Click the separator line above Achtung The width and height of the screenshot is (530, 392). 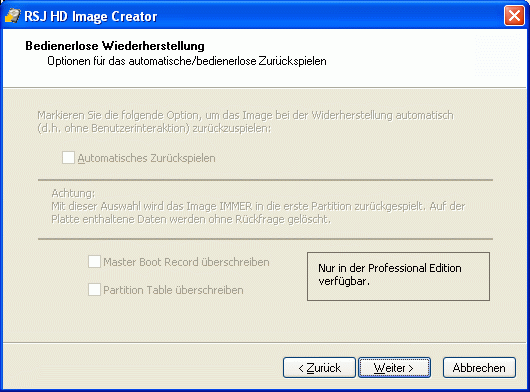[x=265, y=180]
